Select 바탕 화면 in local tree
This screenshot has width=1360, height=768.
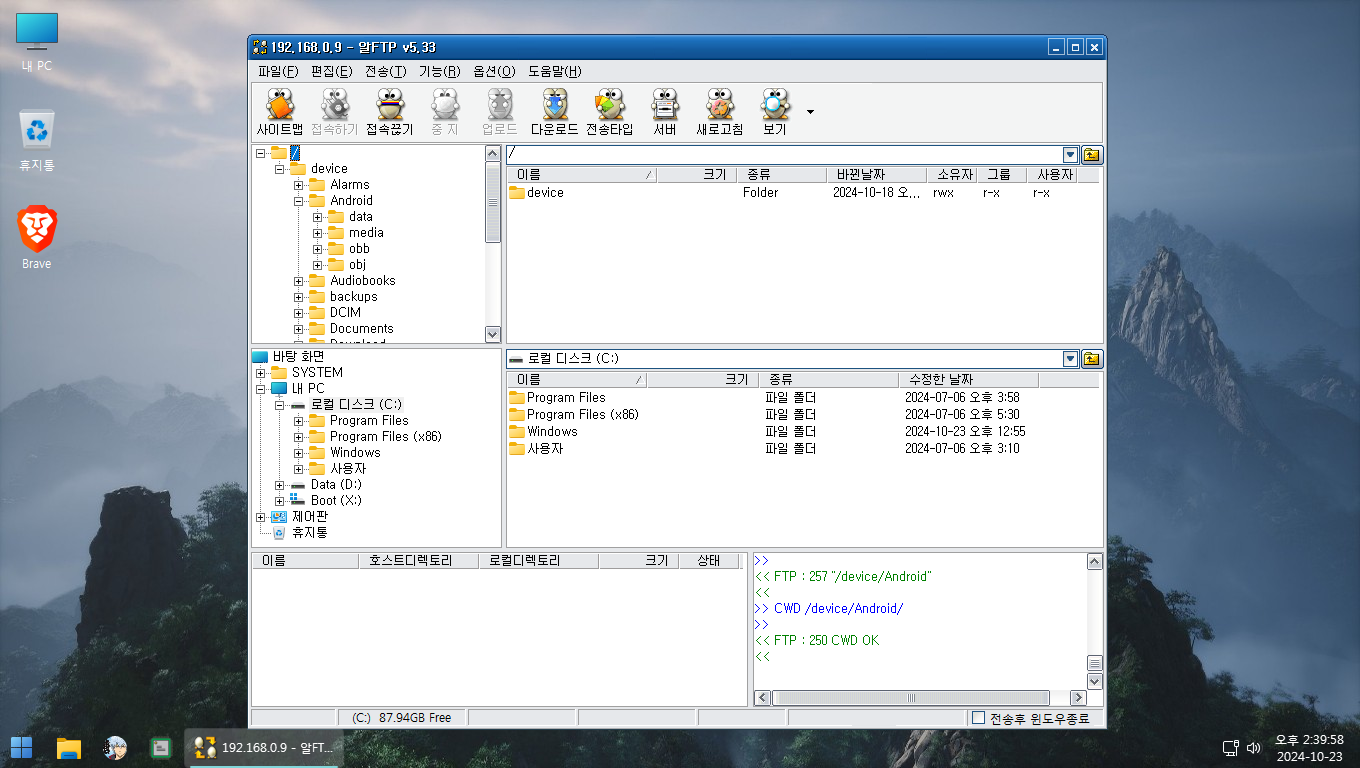(298, 357)
